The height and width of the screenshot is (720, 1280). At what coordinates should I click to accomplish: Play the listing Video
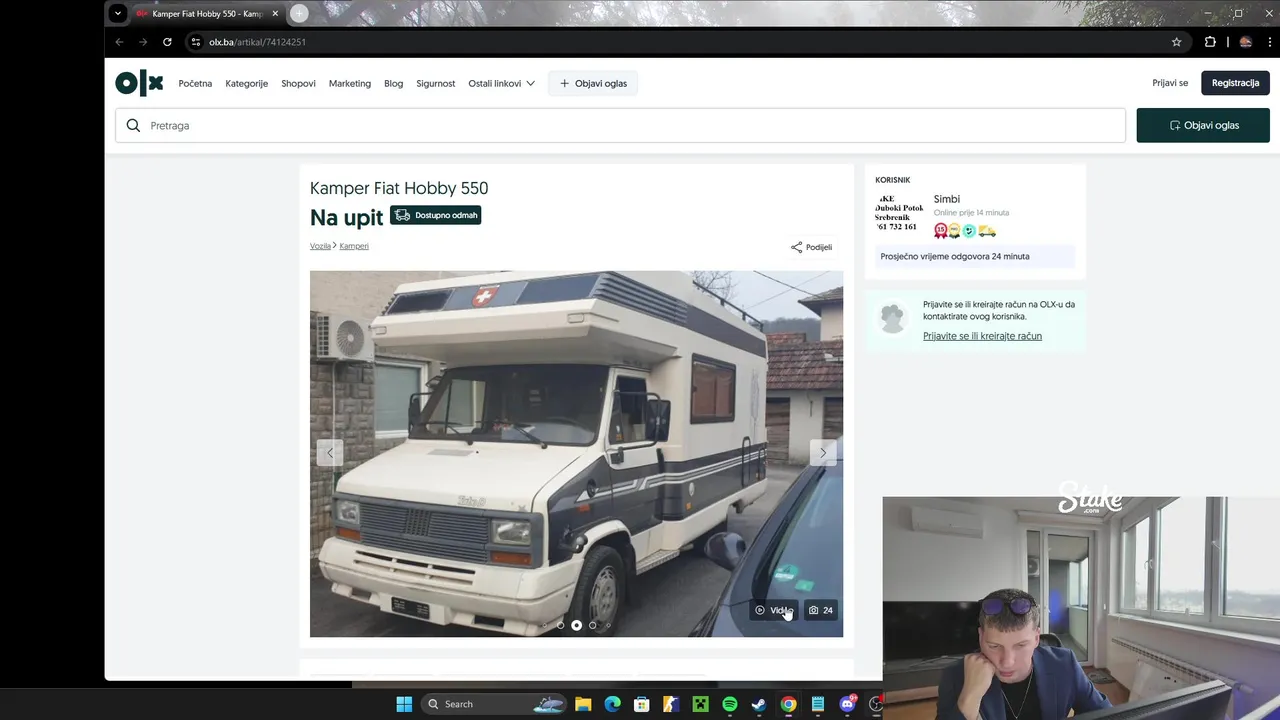point(774,610)
